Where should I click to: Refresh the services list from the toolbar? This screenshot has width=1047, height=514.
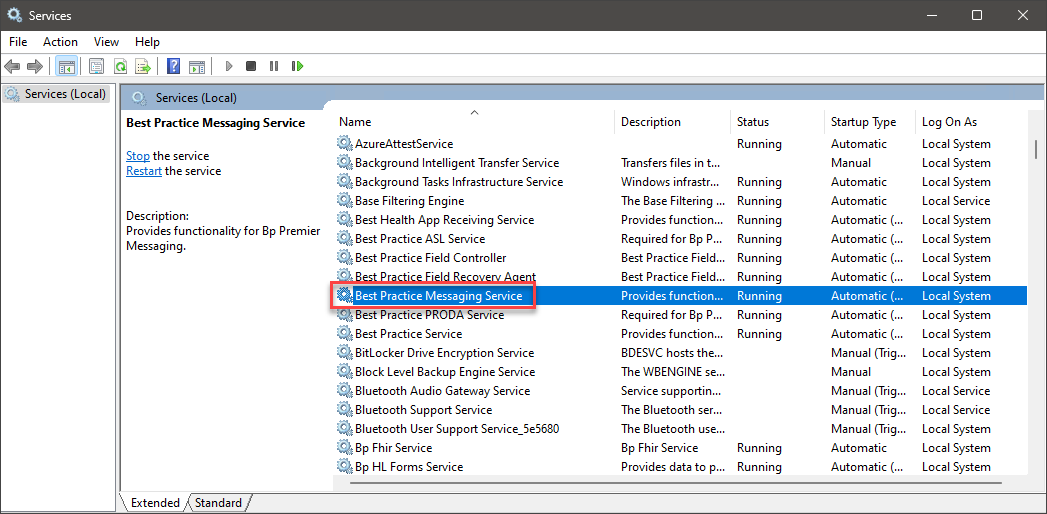coord(120,66)
